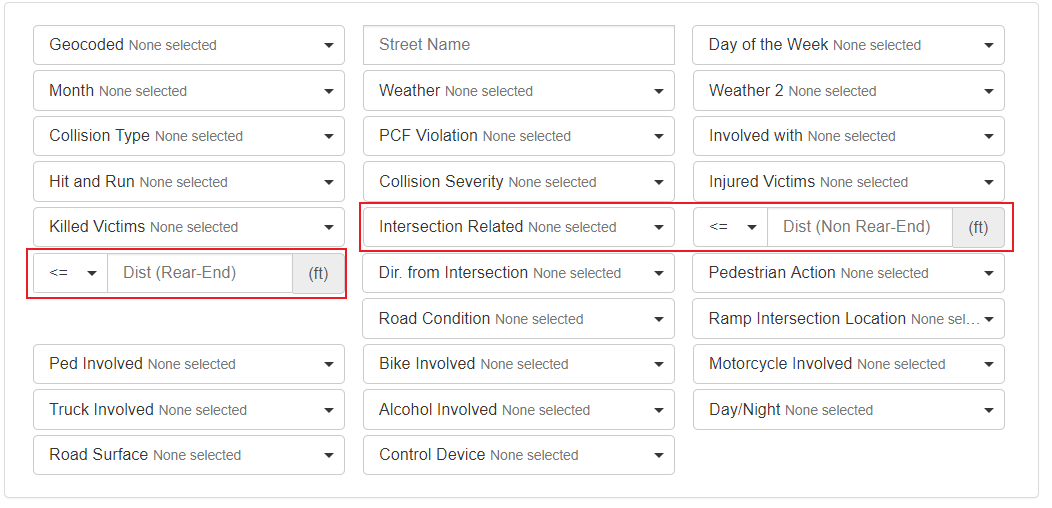Select the Weather dropdown

click(x=518, y=91)
